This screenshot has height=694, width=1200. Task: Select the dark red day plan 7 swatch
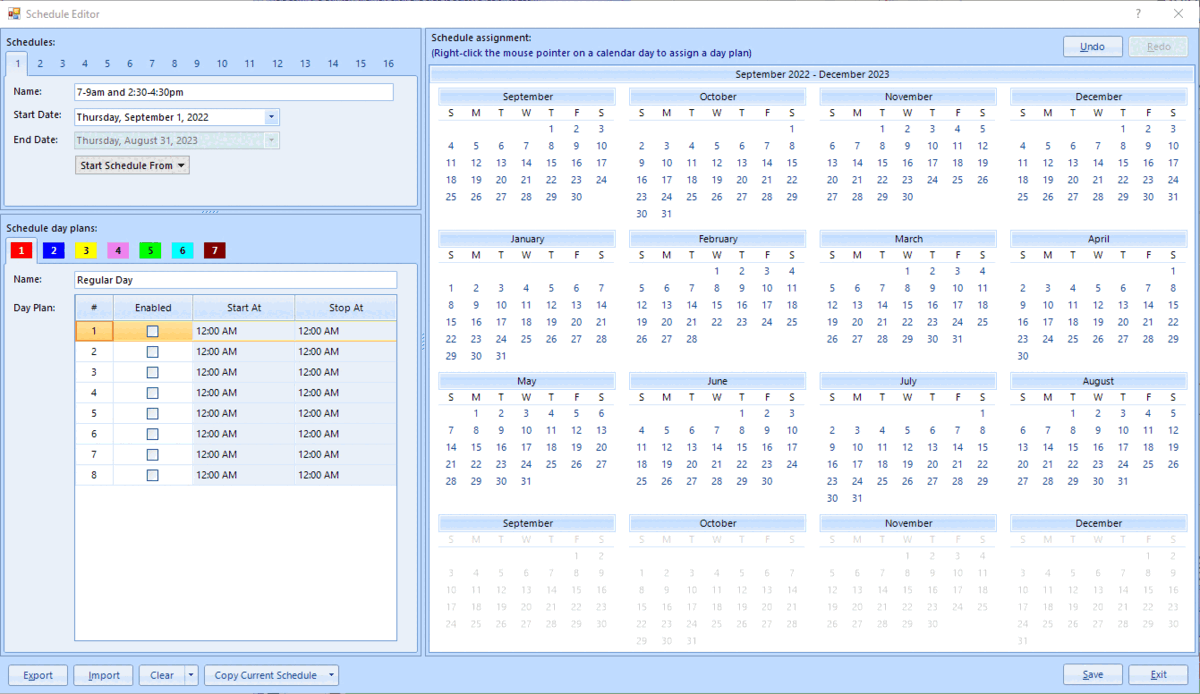214,250
